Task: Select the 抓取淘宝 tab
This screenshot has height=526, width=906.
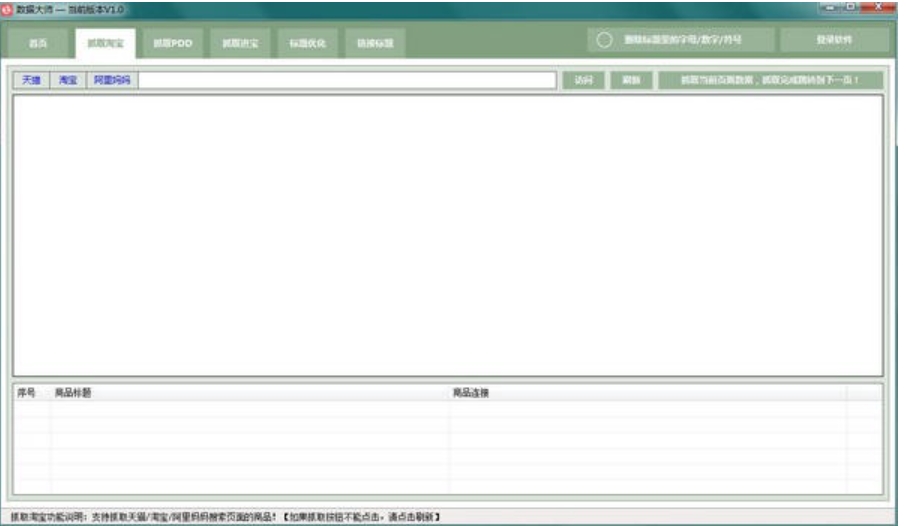Action: point(103,43)
